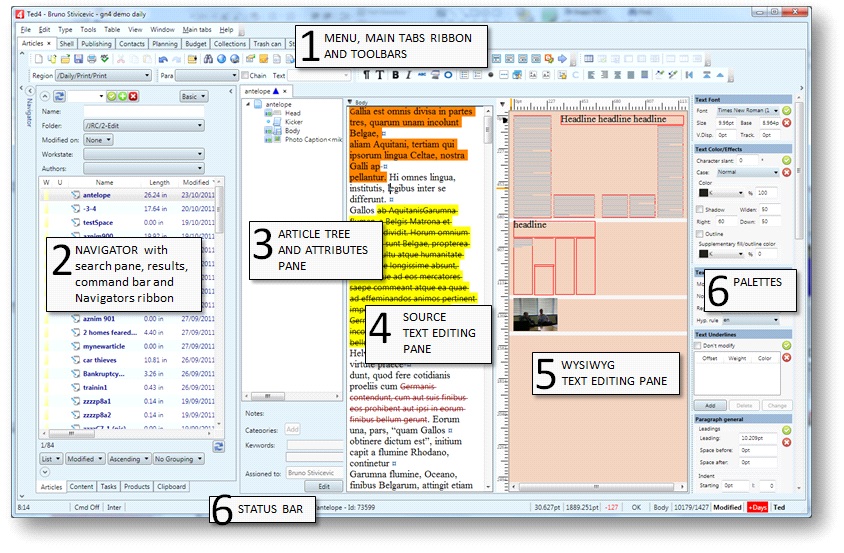Click the Name search input field
Image resolution: width=844 pixels, height=553 pixels.
coord(144,111)
